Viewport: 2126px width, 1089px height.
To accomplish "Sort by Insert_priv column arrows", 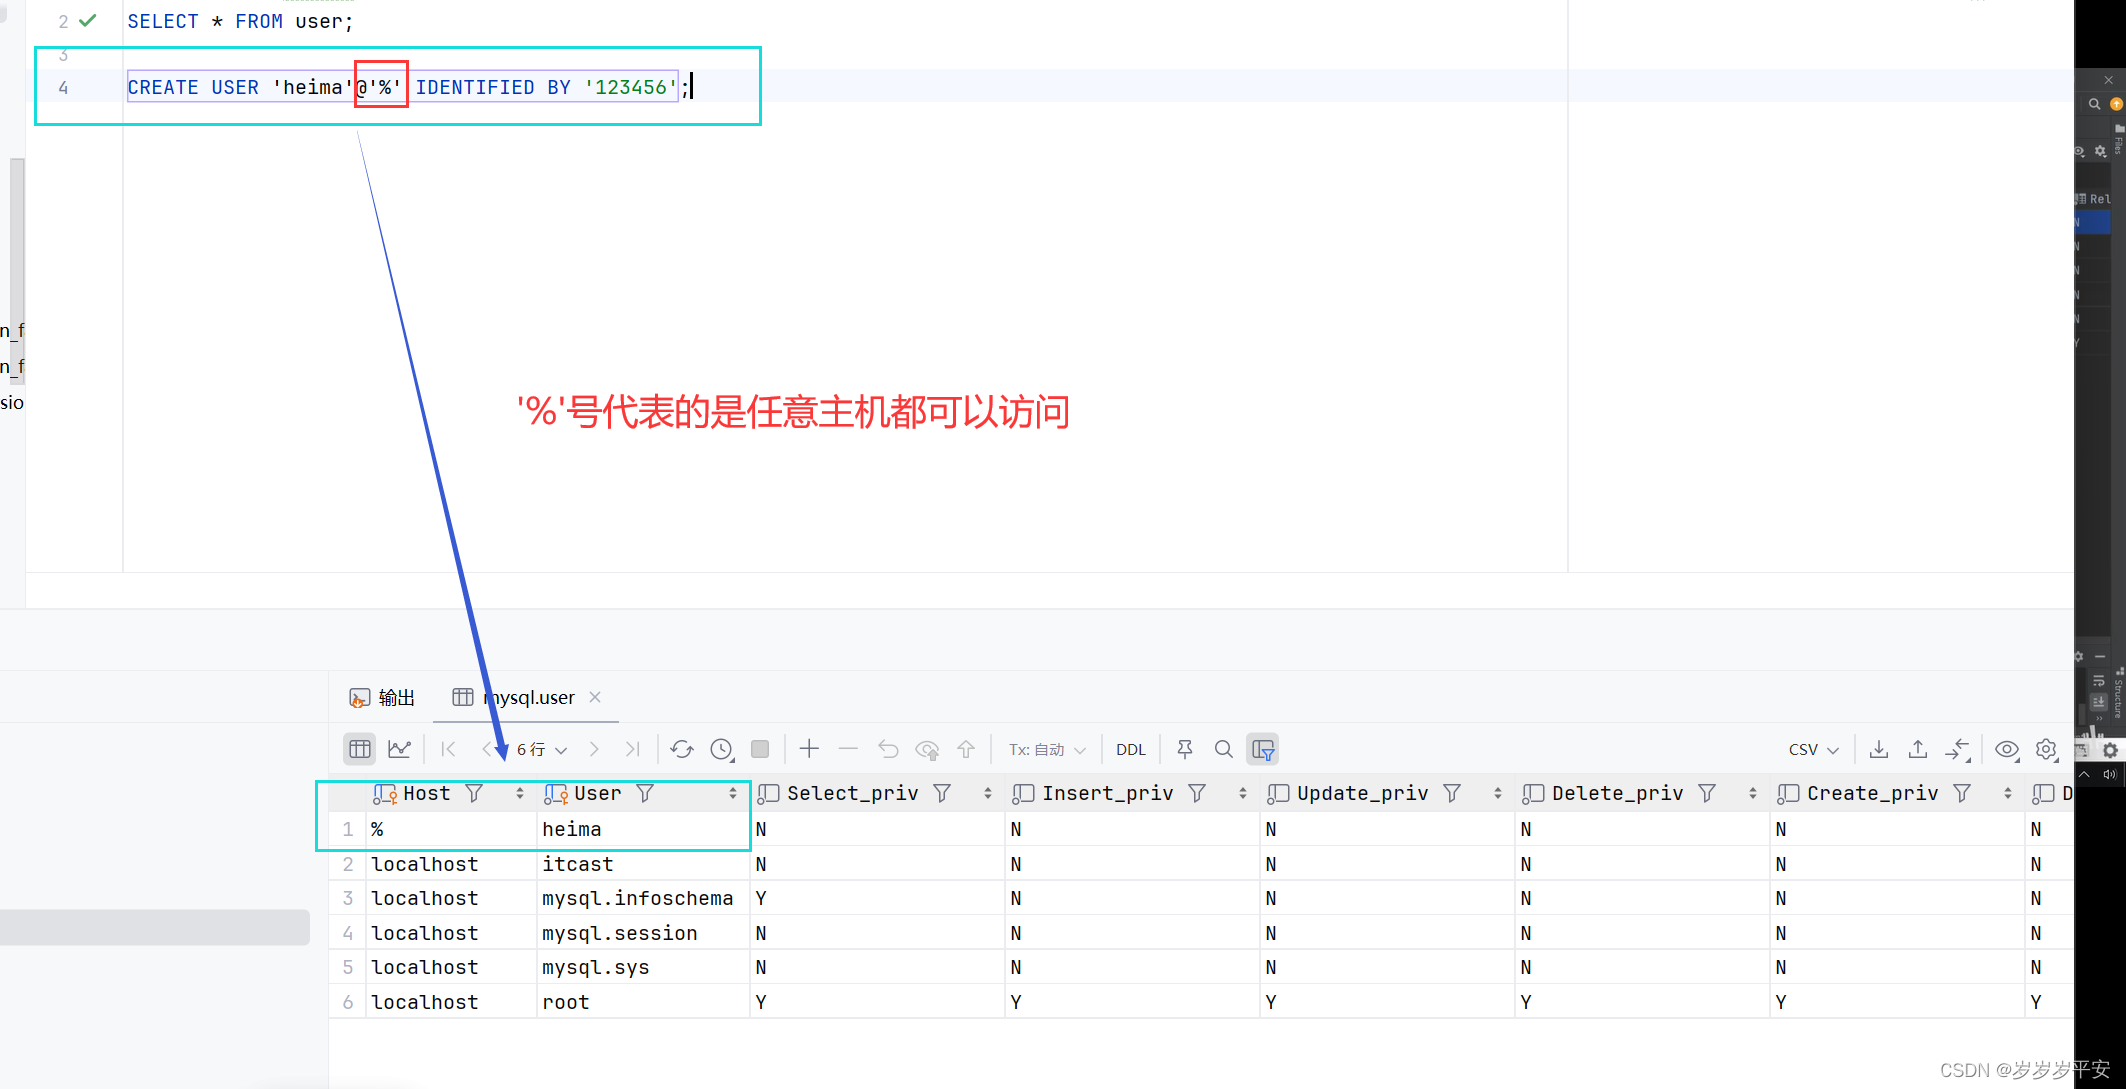I will pos(1243,793).
